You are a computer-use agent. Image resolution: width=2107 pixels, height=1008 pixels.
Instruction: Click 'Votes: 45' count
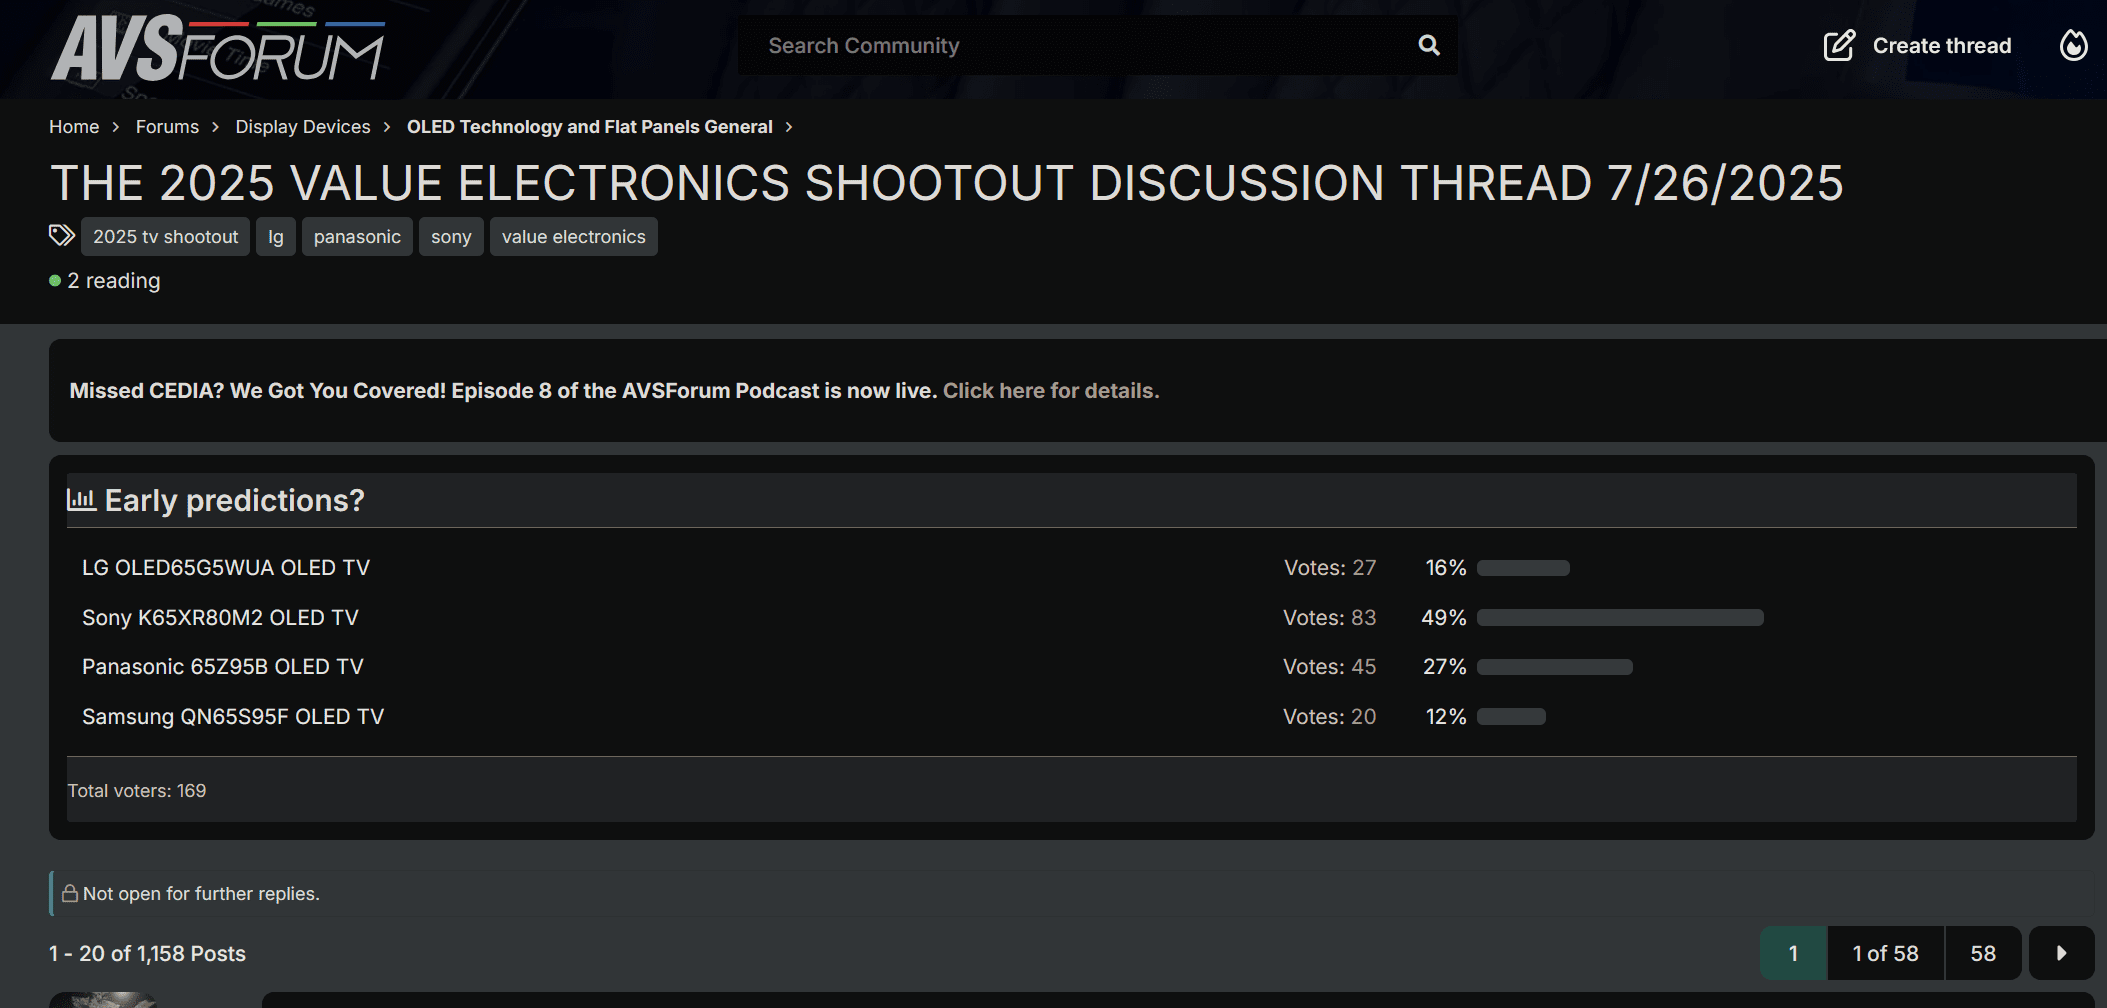click(1330, 667)
